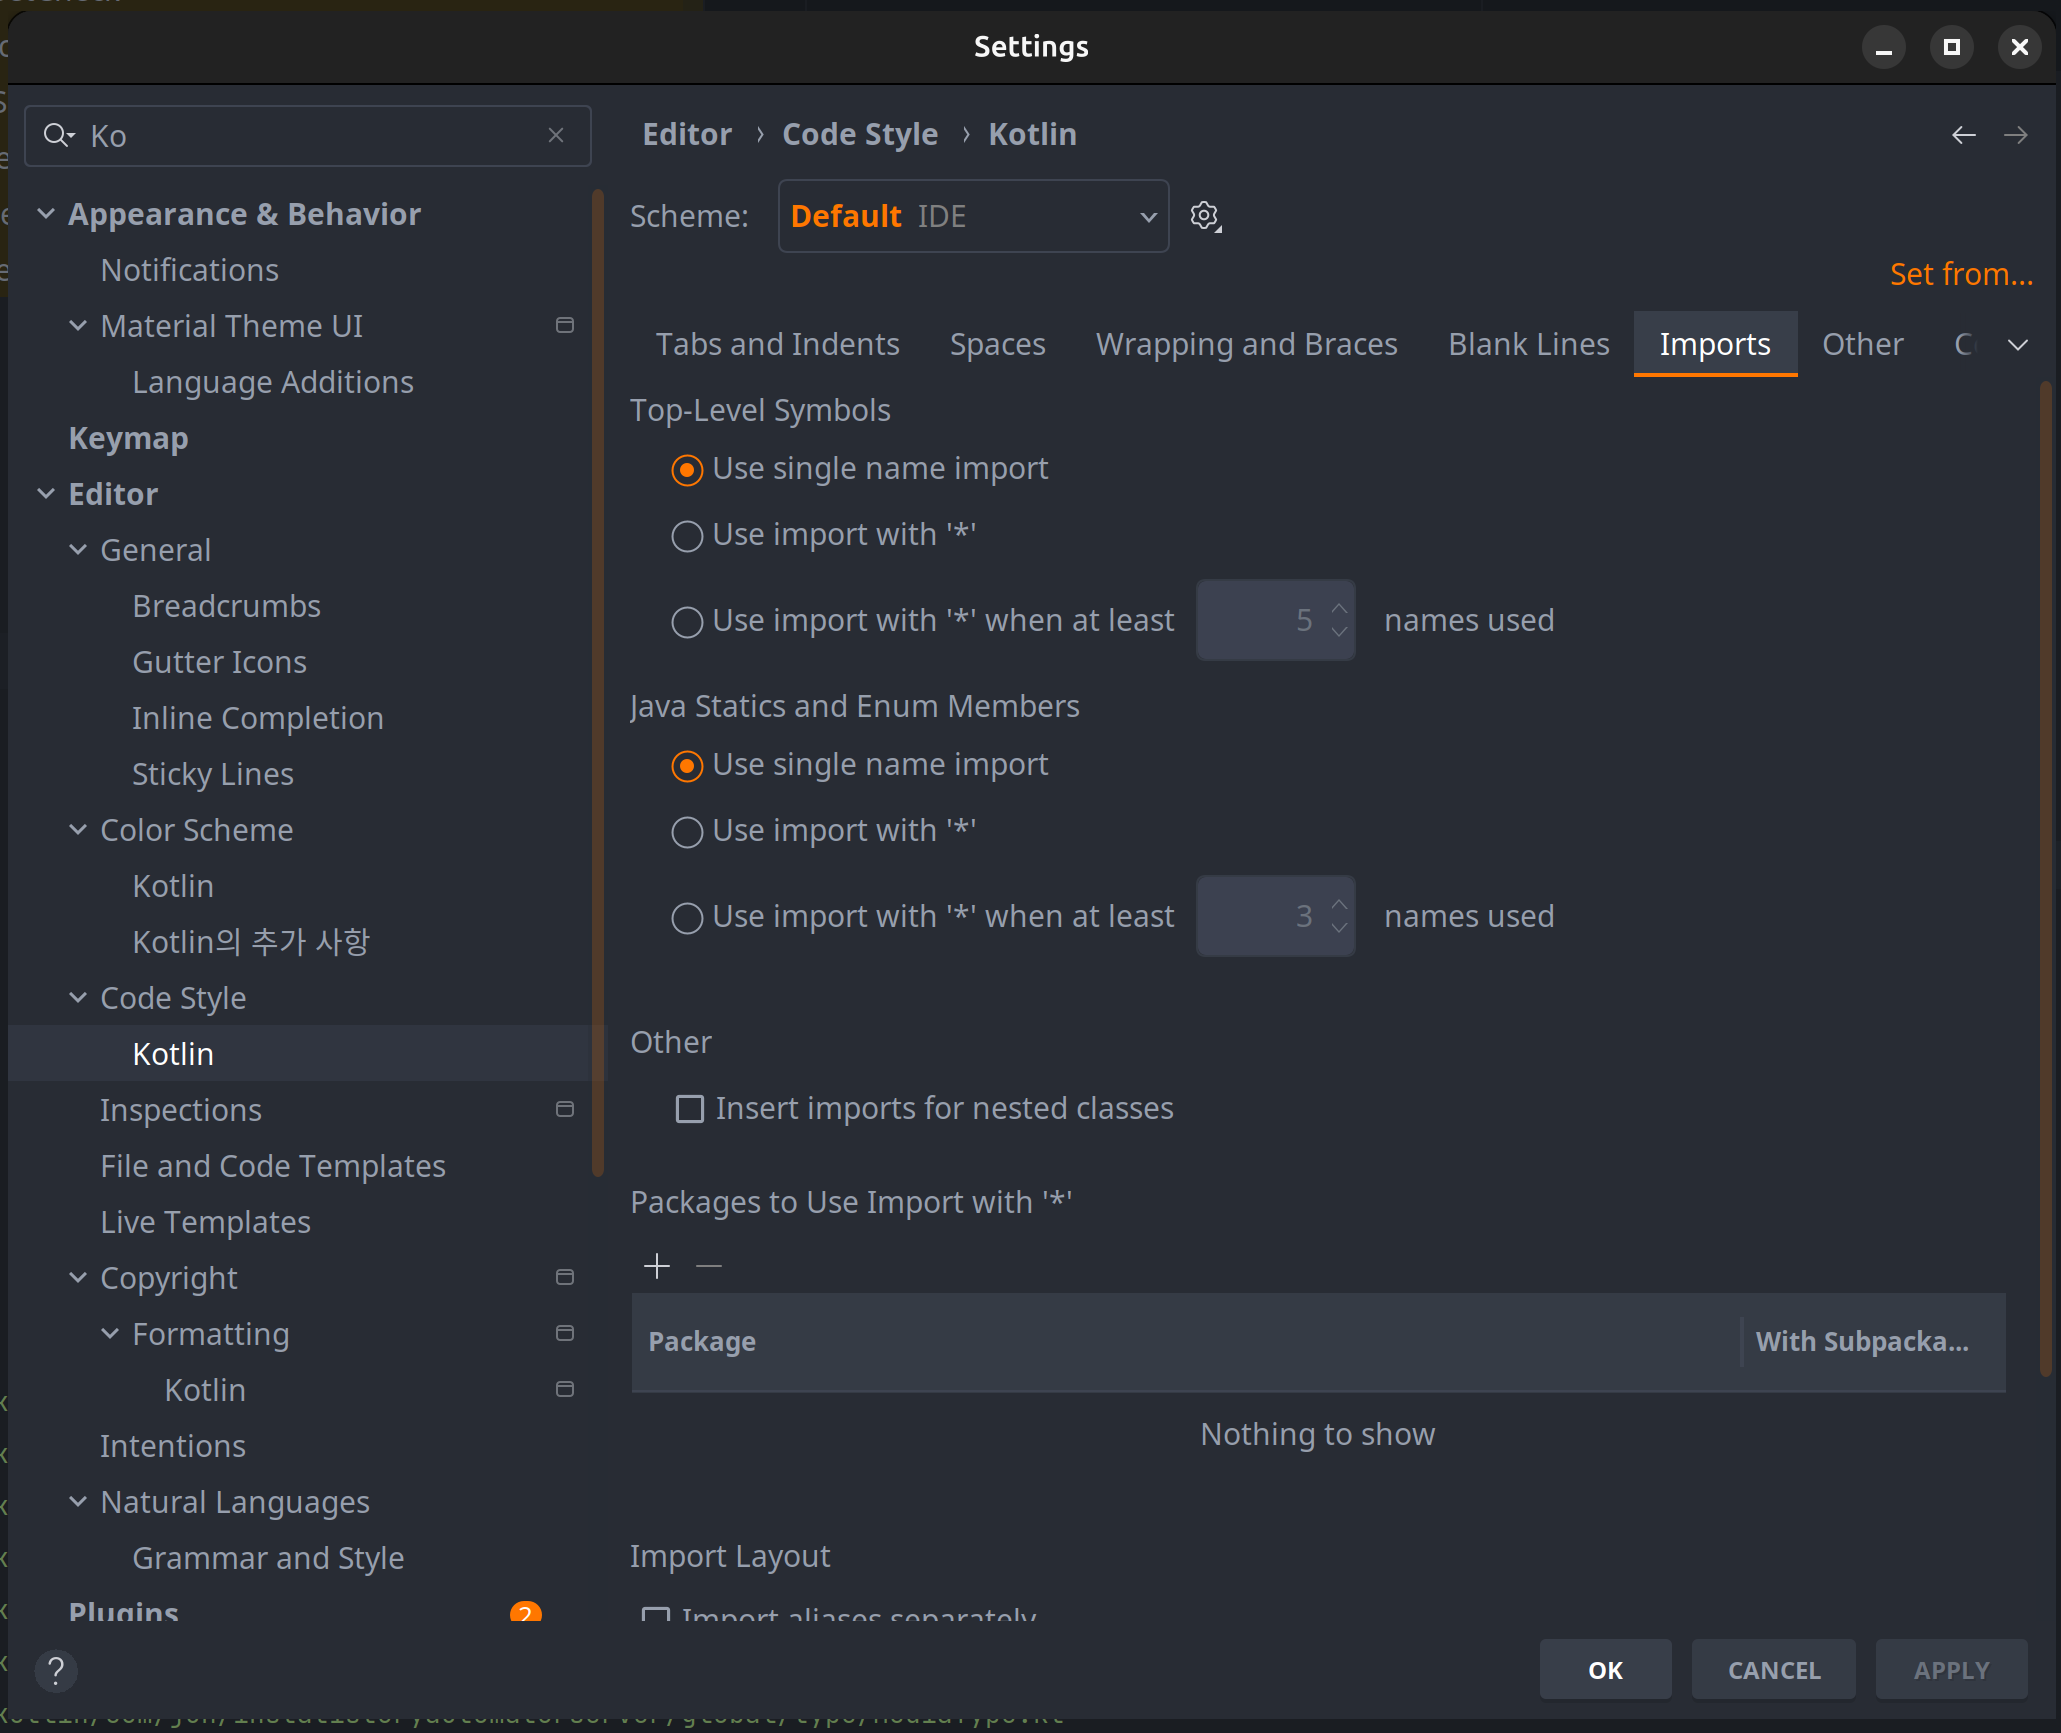Collapse the Code Style node

coord(78,997)
